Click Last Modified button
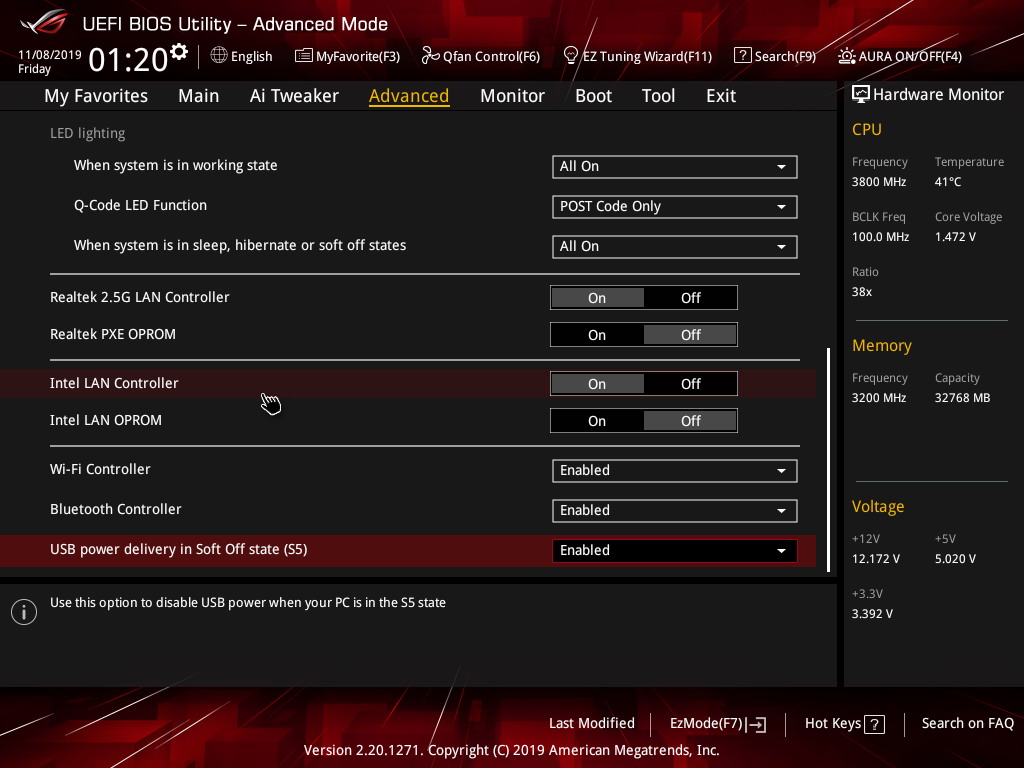 coord(592,724)
